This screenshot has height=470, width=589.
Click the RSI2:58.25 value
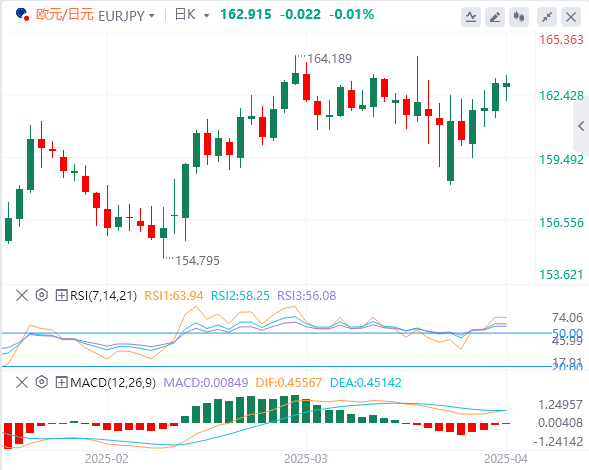pos(240,296)
